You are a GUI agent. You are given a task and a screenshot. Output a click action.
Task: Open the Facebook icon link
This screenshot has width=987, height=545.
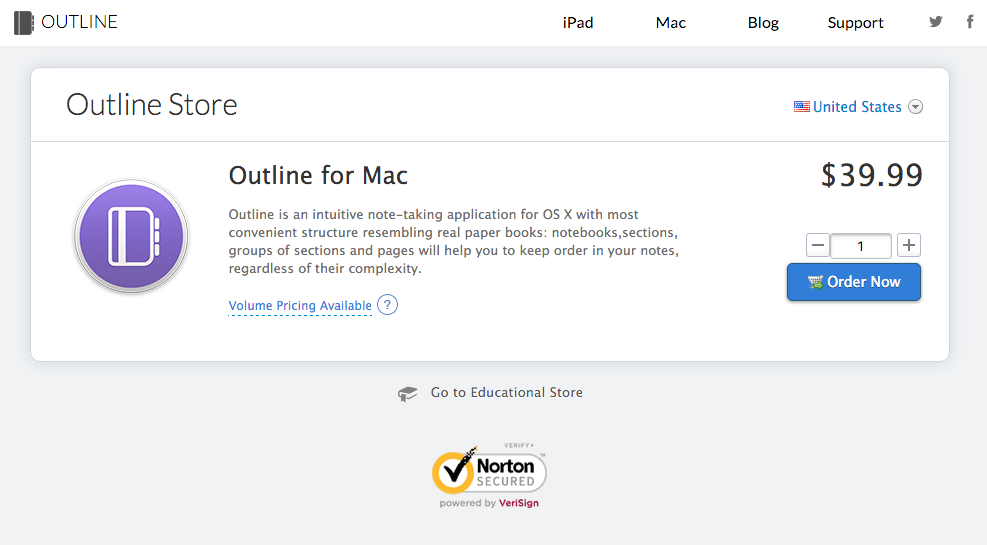(970, 22)
